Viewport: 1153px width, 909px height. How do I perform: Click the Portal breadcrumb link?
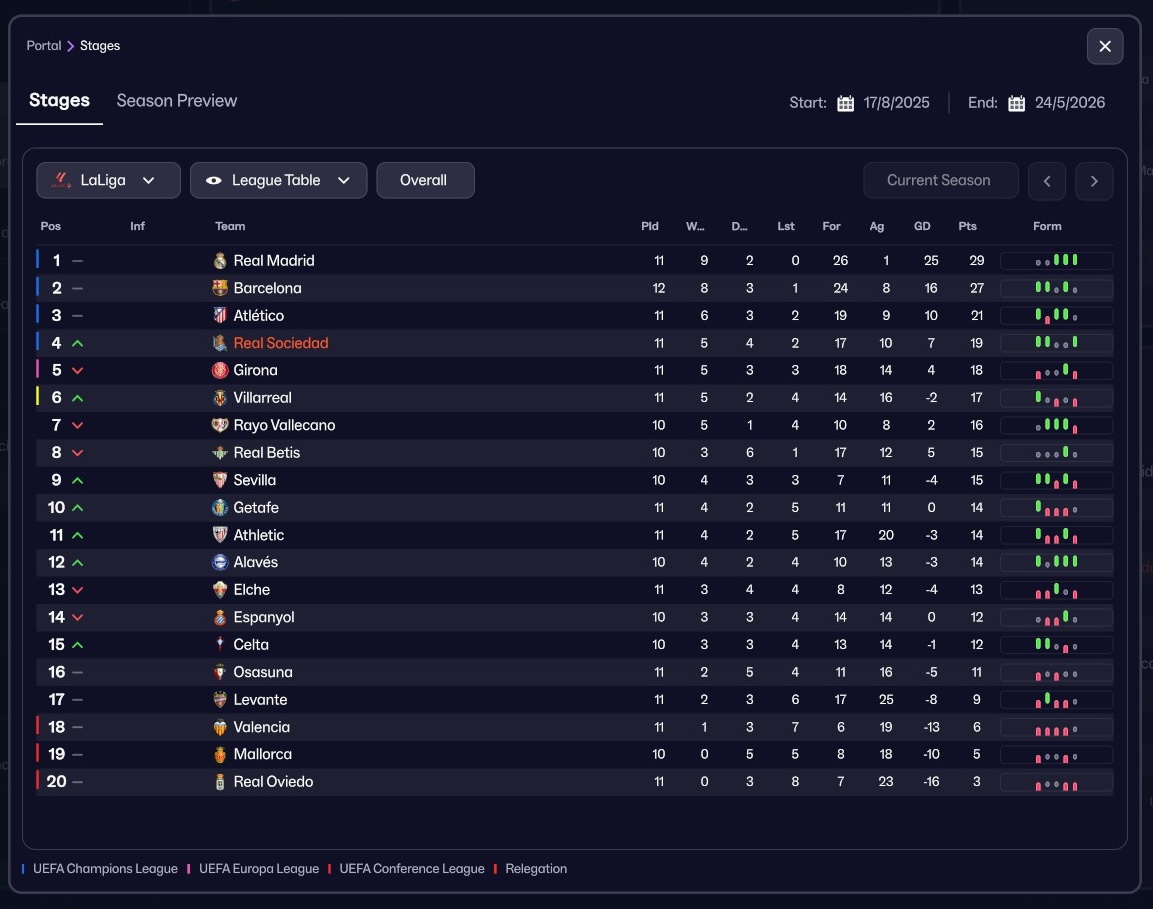[43, 46]
